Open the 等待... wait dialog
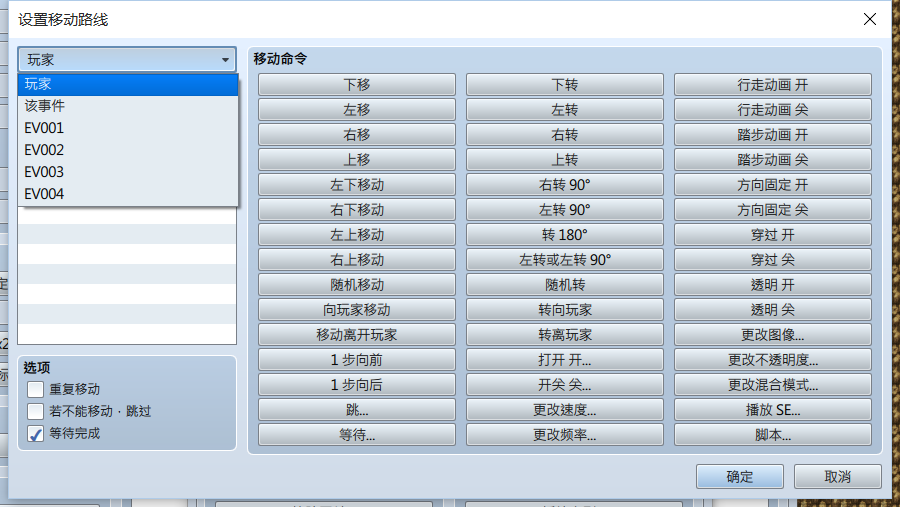 point(356,435)
